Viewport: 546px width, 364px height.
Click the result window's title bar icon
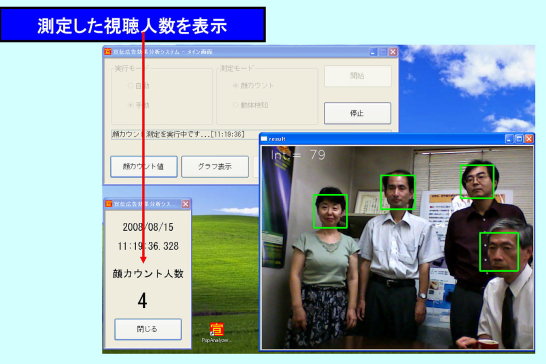pos(264,139)
